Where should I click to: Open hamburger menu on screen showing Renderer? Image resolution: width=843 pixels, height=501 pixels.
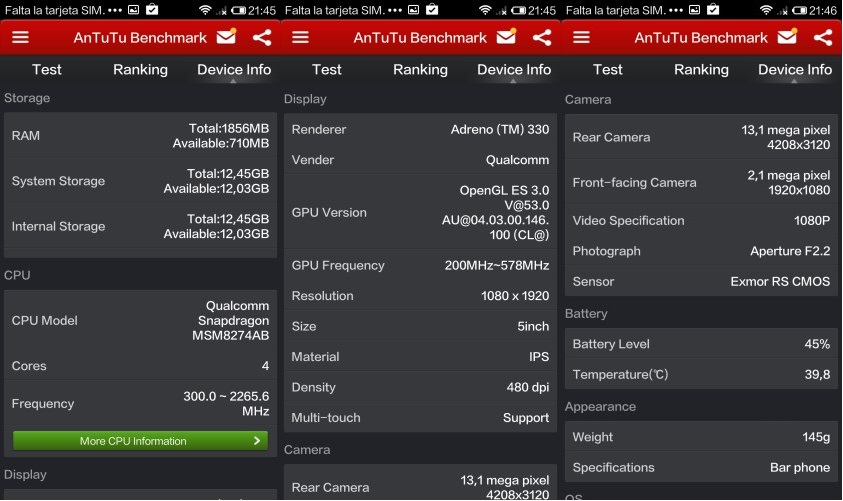[301, 38]
